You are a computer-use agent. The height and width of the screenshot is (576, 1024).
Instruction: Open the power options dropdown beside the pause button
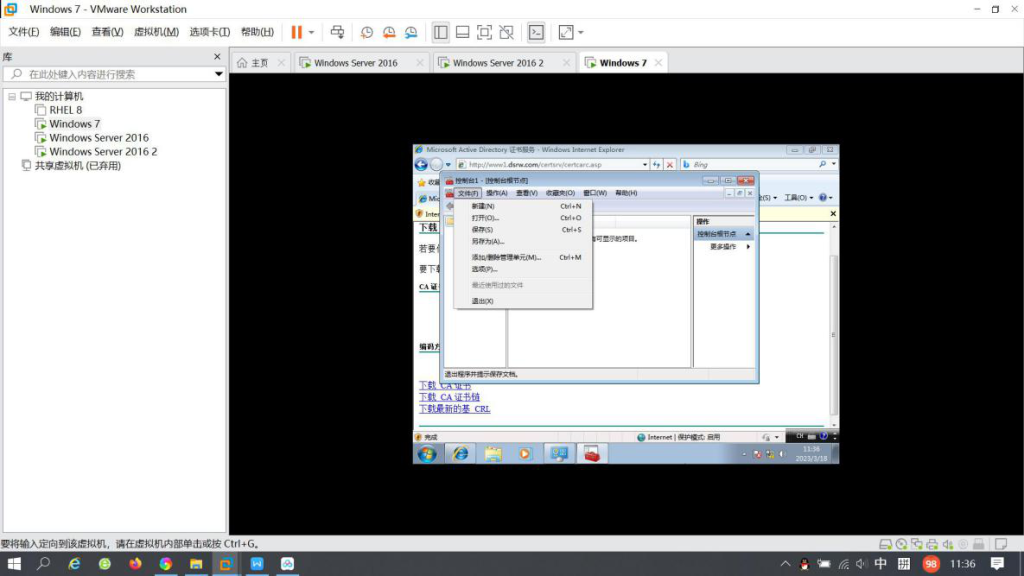(x=312, y=32)
